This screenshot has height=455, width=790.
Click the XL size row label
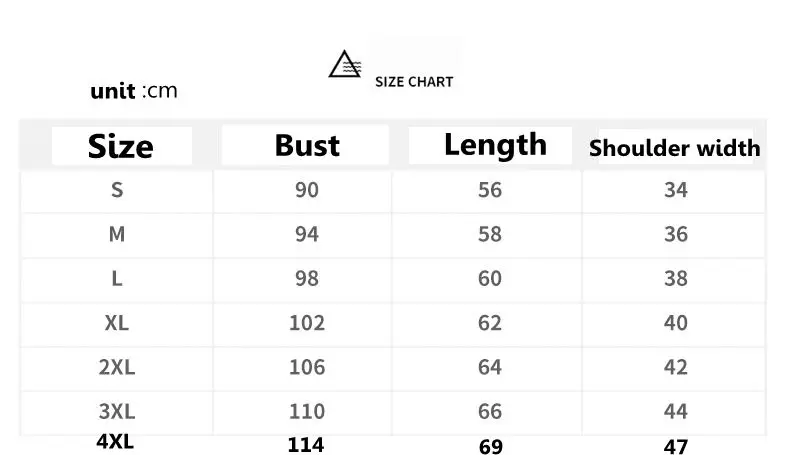[x=117, y=322]
